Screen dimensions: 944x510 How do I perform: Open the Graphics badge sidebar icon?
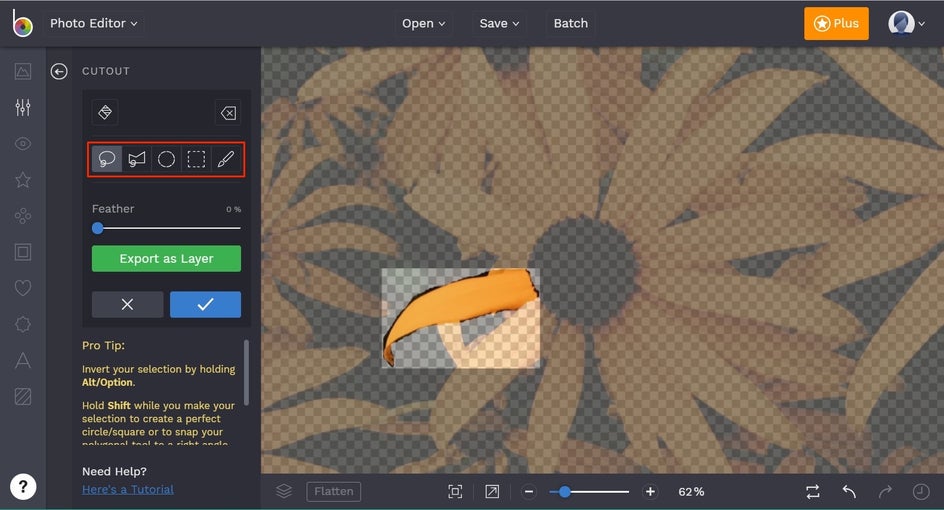(23, 324)
